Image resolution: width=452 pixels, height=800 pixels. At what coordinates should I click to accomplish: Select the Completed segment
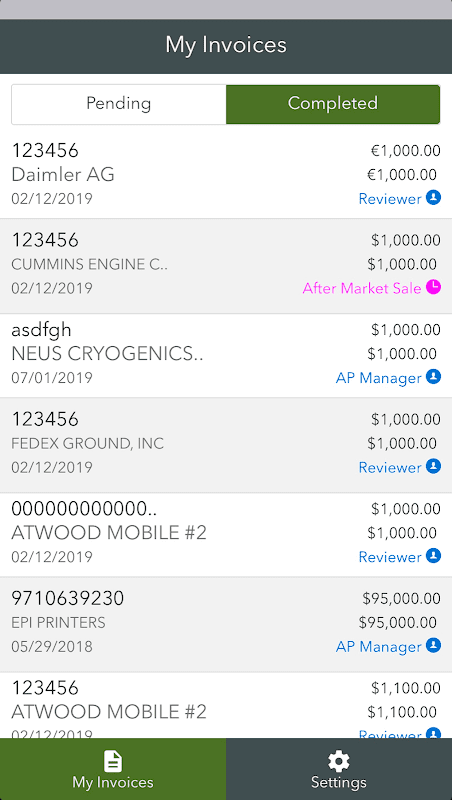click(x=333, y=104)
